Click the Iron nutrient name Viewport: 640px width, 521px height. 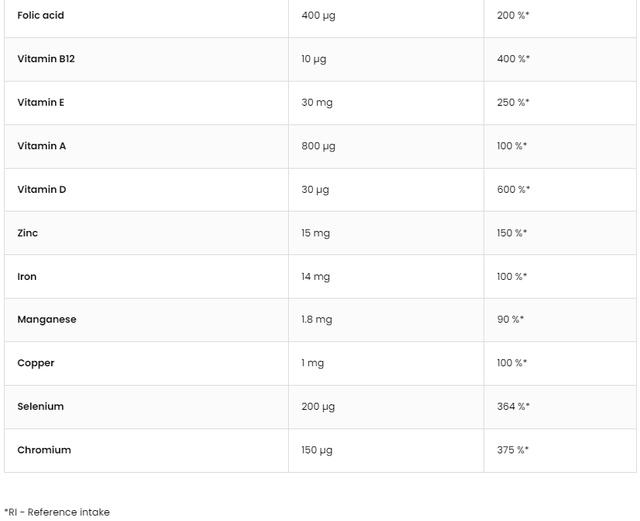[x=27, y=276]
